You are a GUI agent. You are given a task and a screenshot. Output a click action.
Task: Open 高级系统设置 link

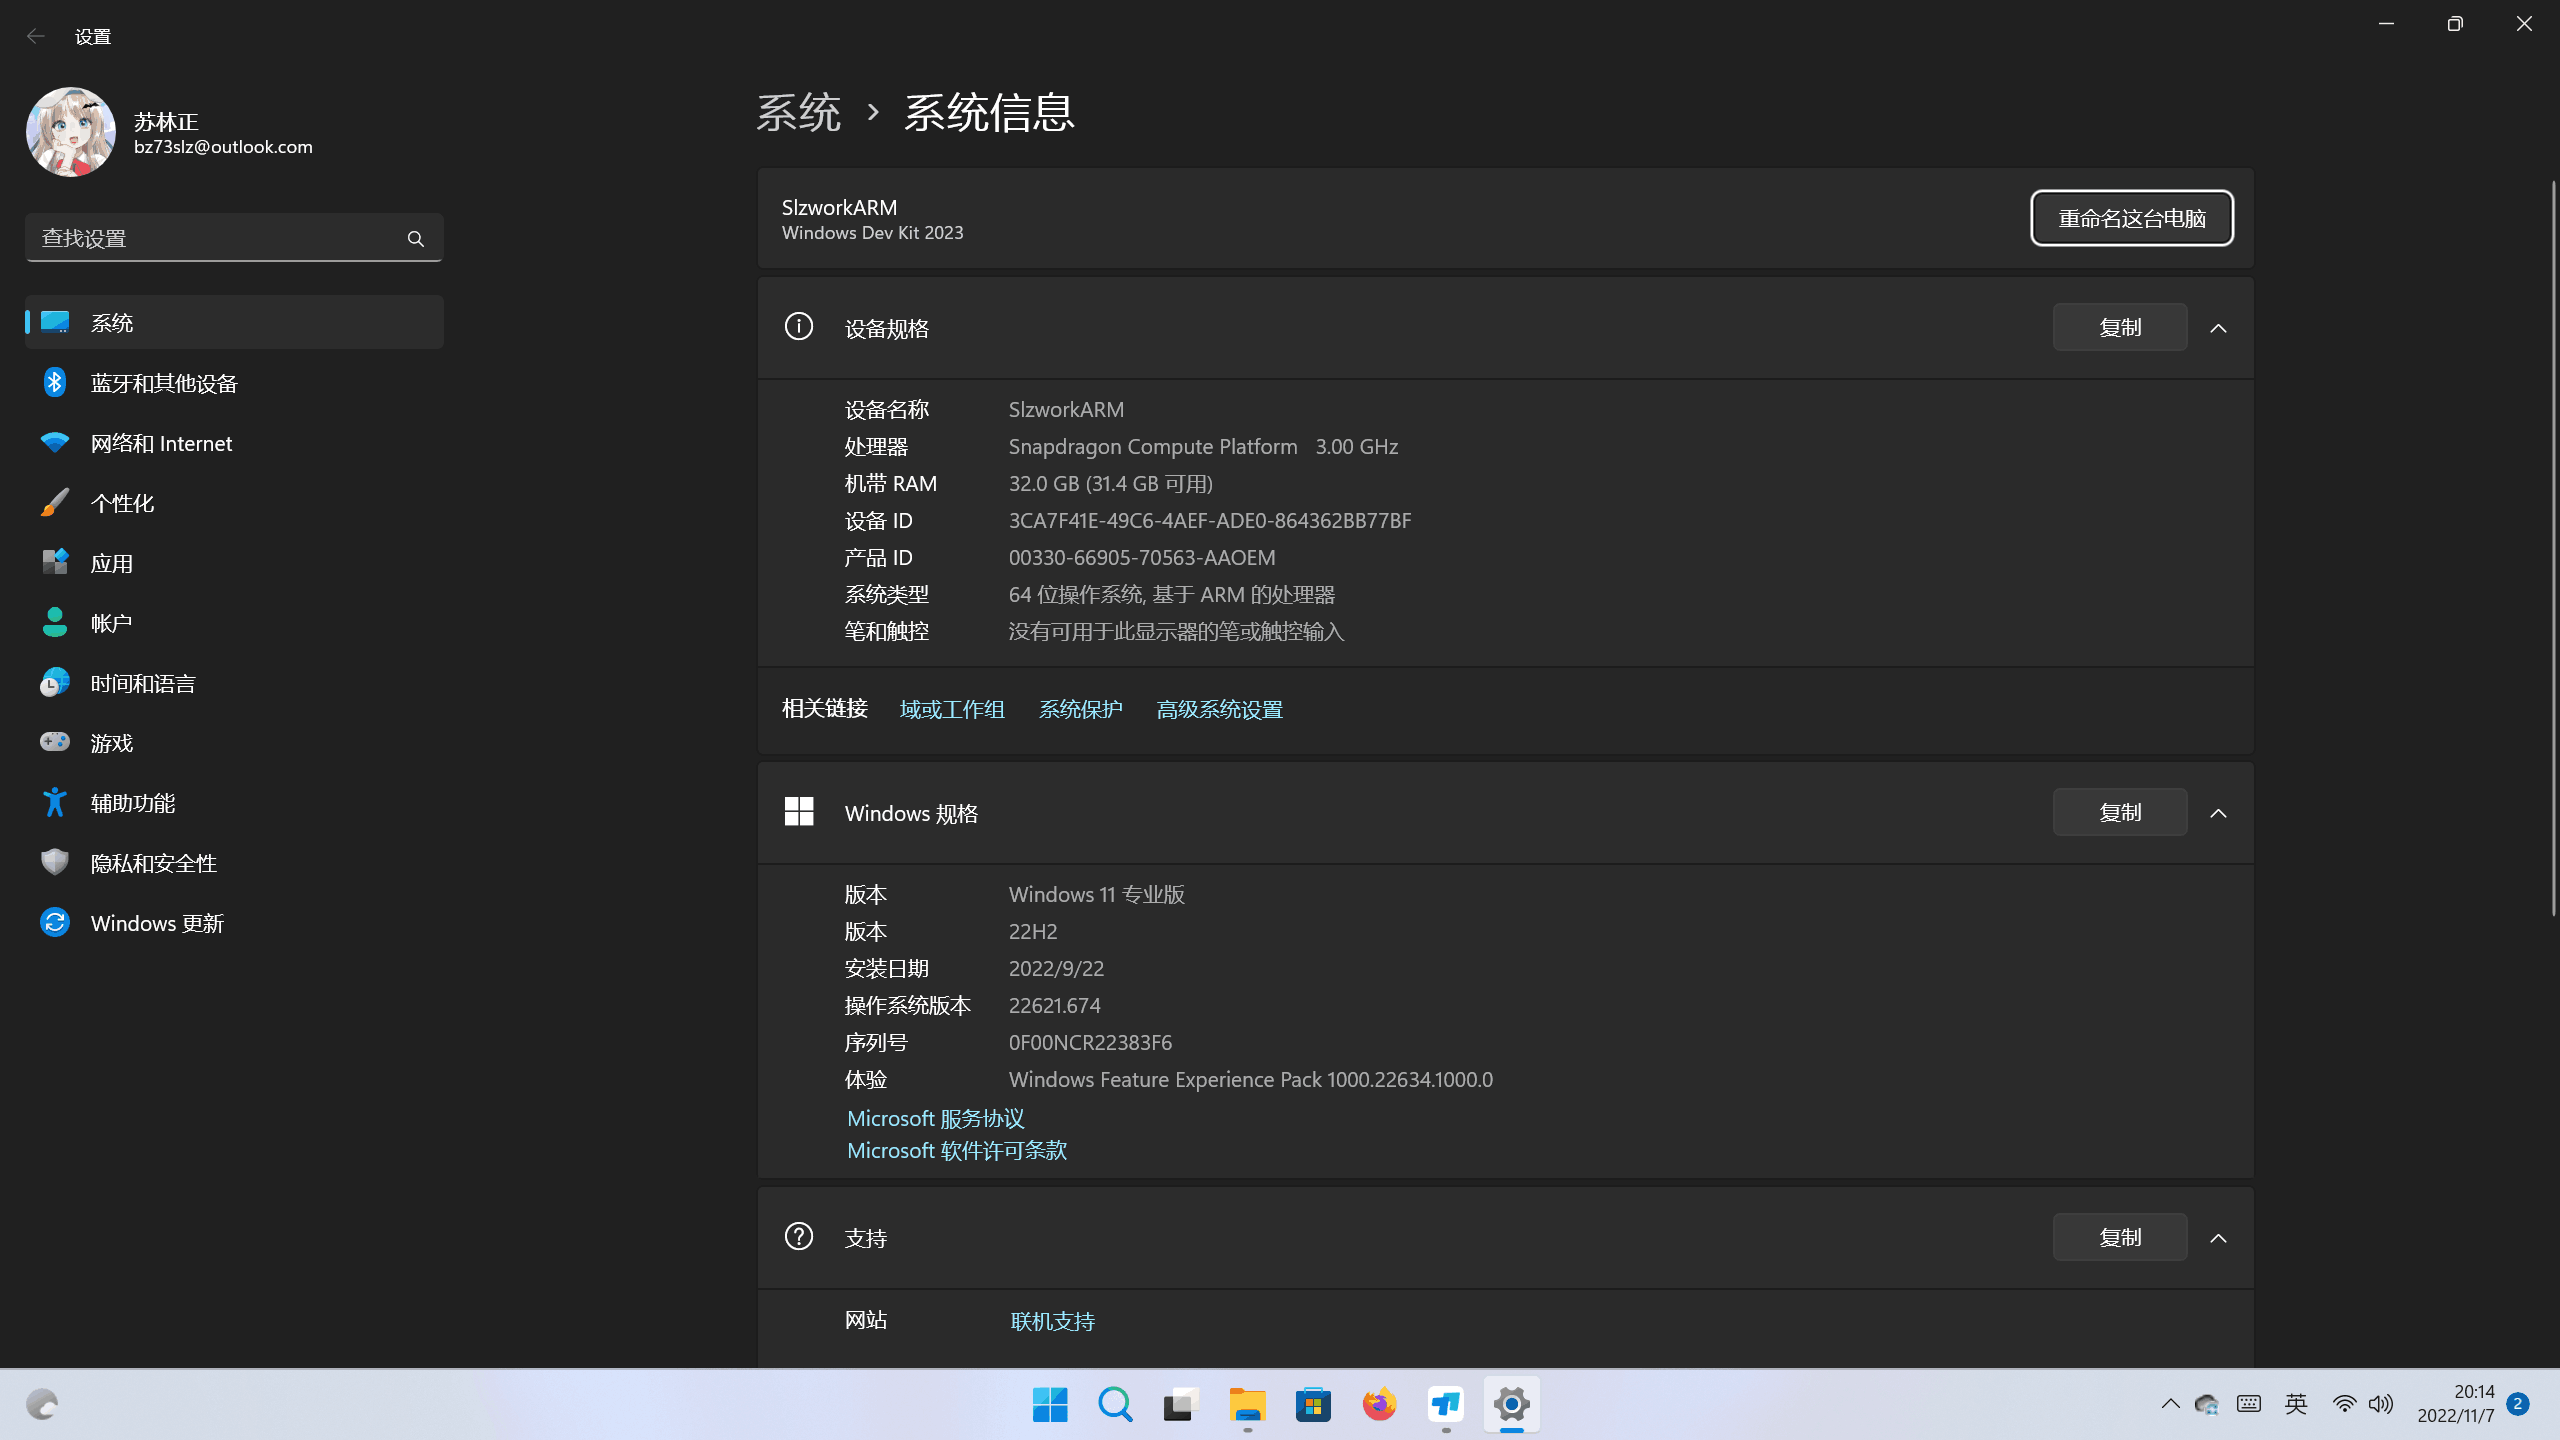pyautogui.click(x=1219, y=709)
